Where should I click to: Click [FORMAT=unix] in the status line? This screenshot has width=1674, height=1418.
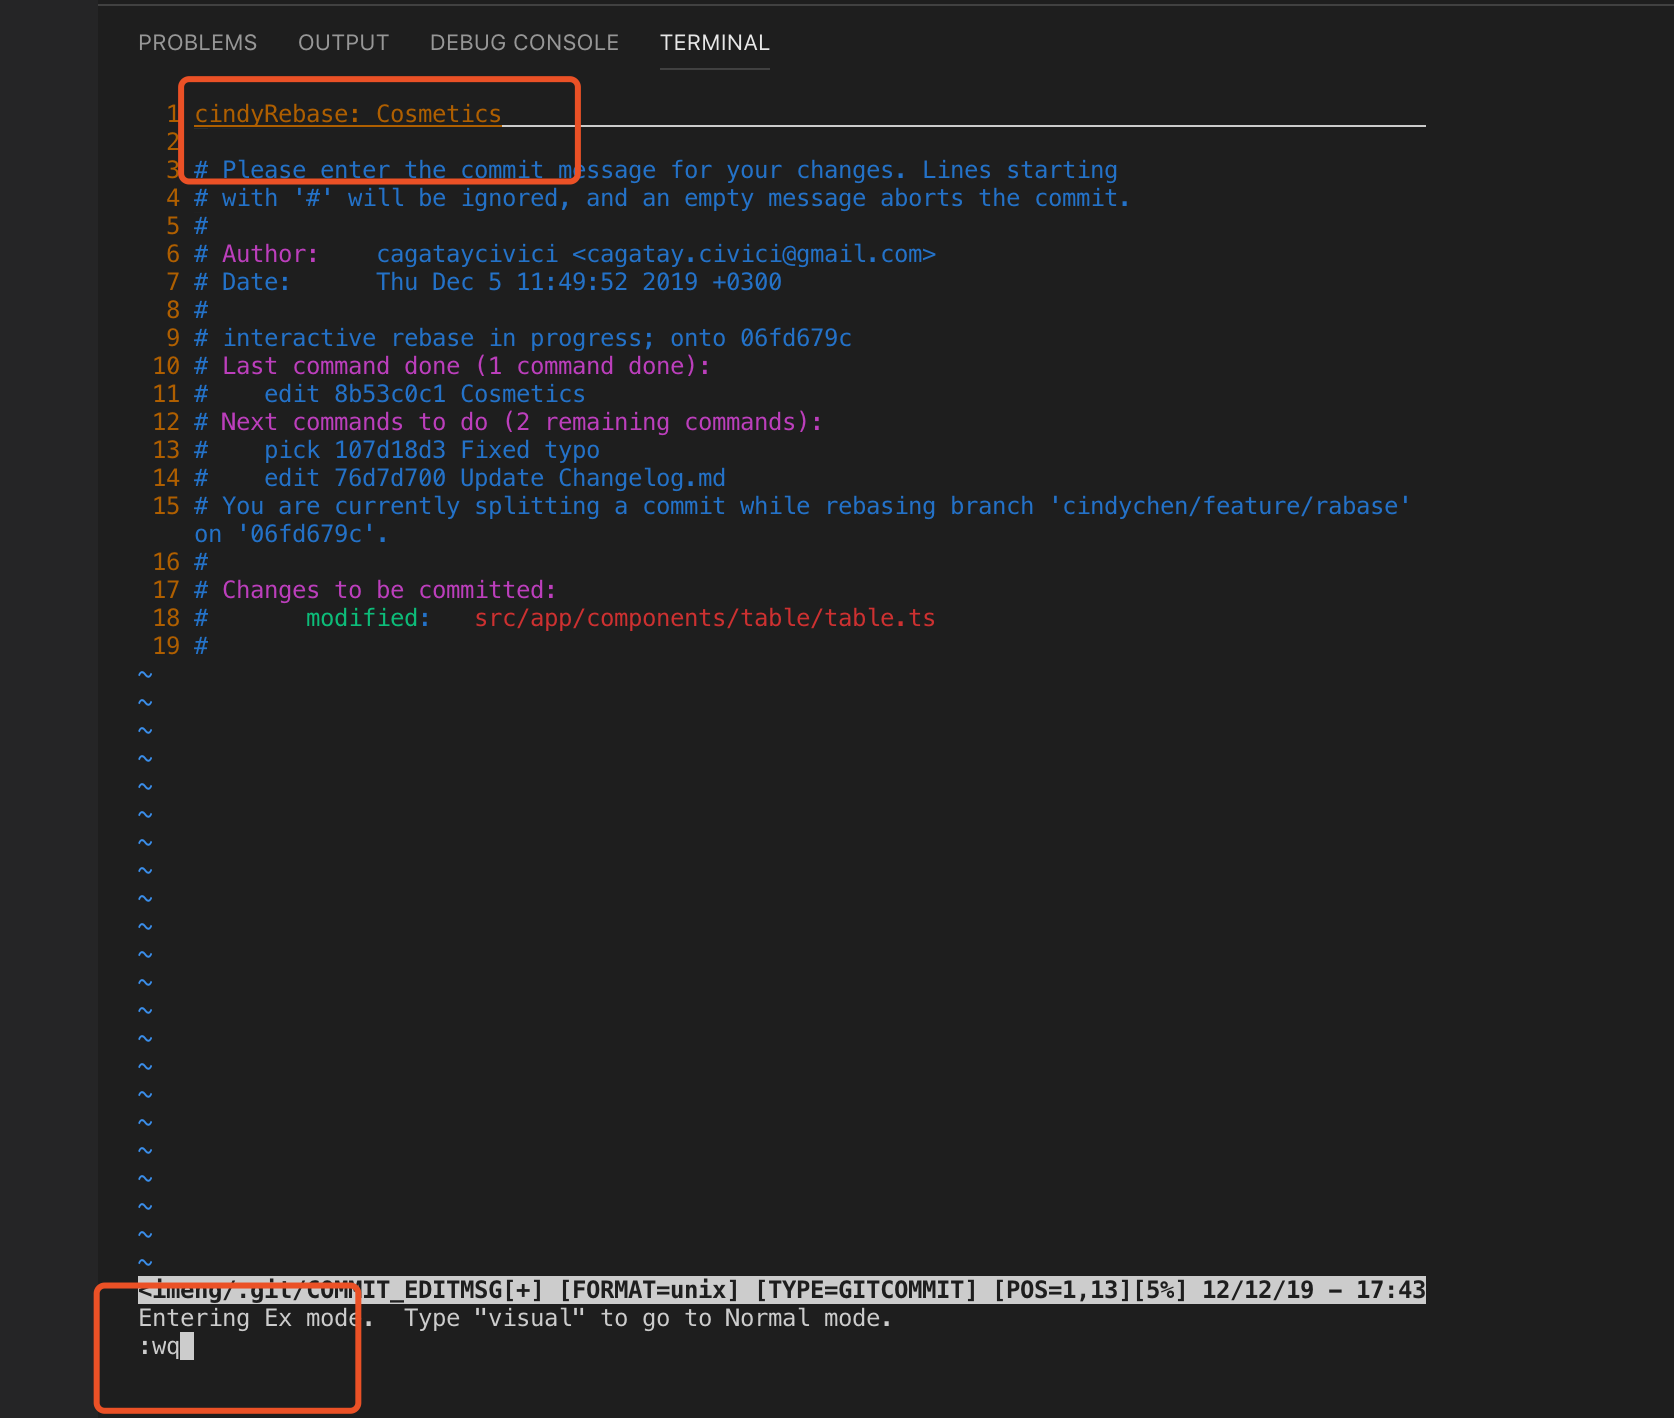[649, 1290]
